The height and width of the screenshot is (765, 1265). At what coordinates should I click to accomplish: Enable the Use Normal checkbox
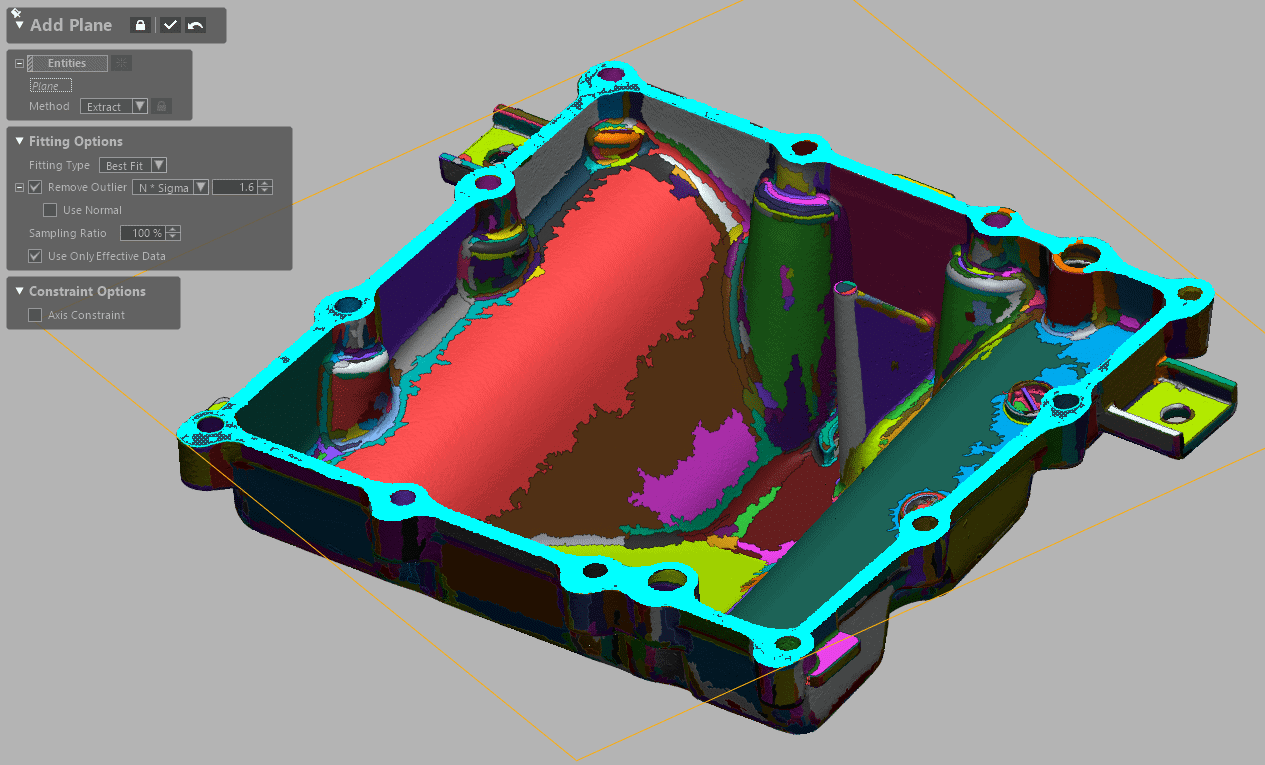click(50, 210)
